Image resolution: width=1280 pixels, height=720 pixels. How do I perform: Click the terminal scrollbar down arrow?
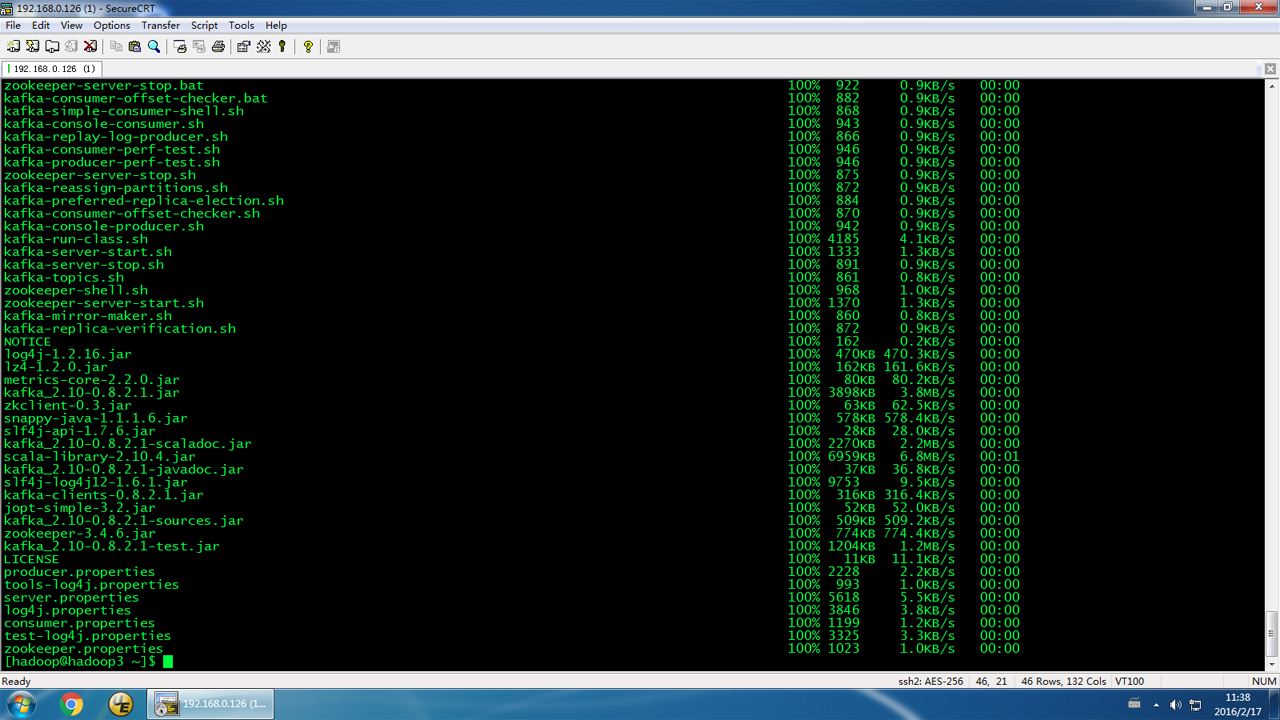point(1272,662)
